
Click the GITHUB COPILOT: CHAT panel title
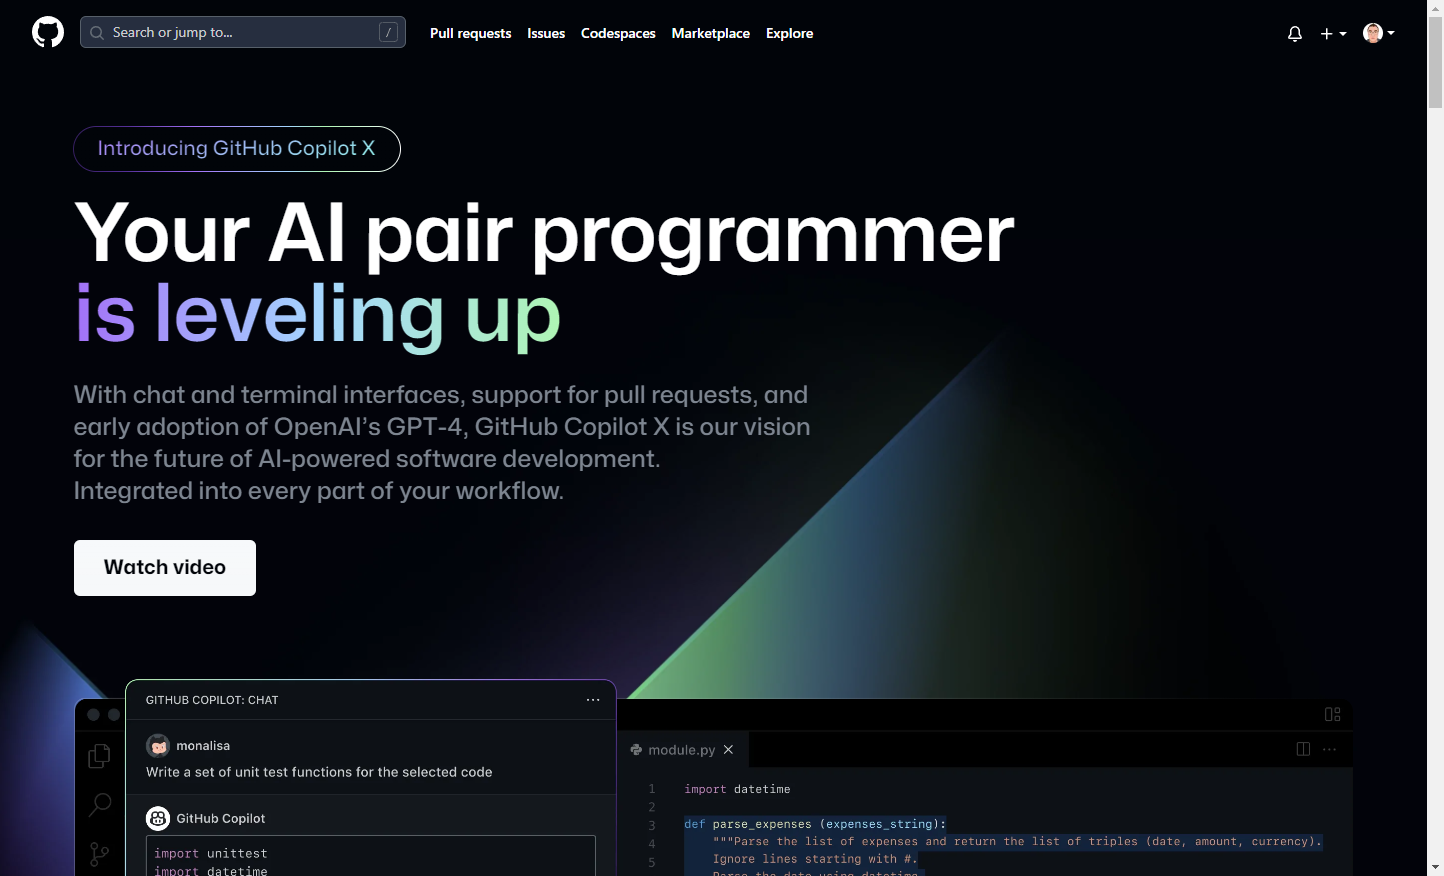point(212,700)
